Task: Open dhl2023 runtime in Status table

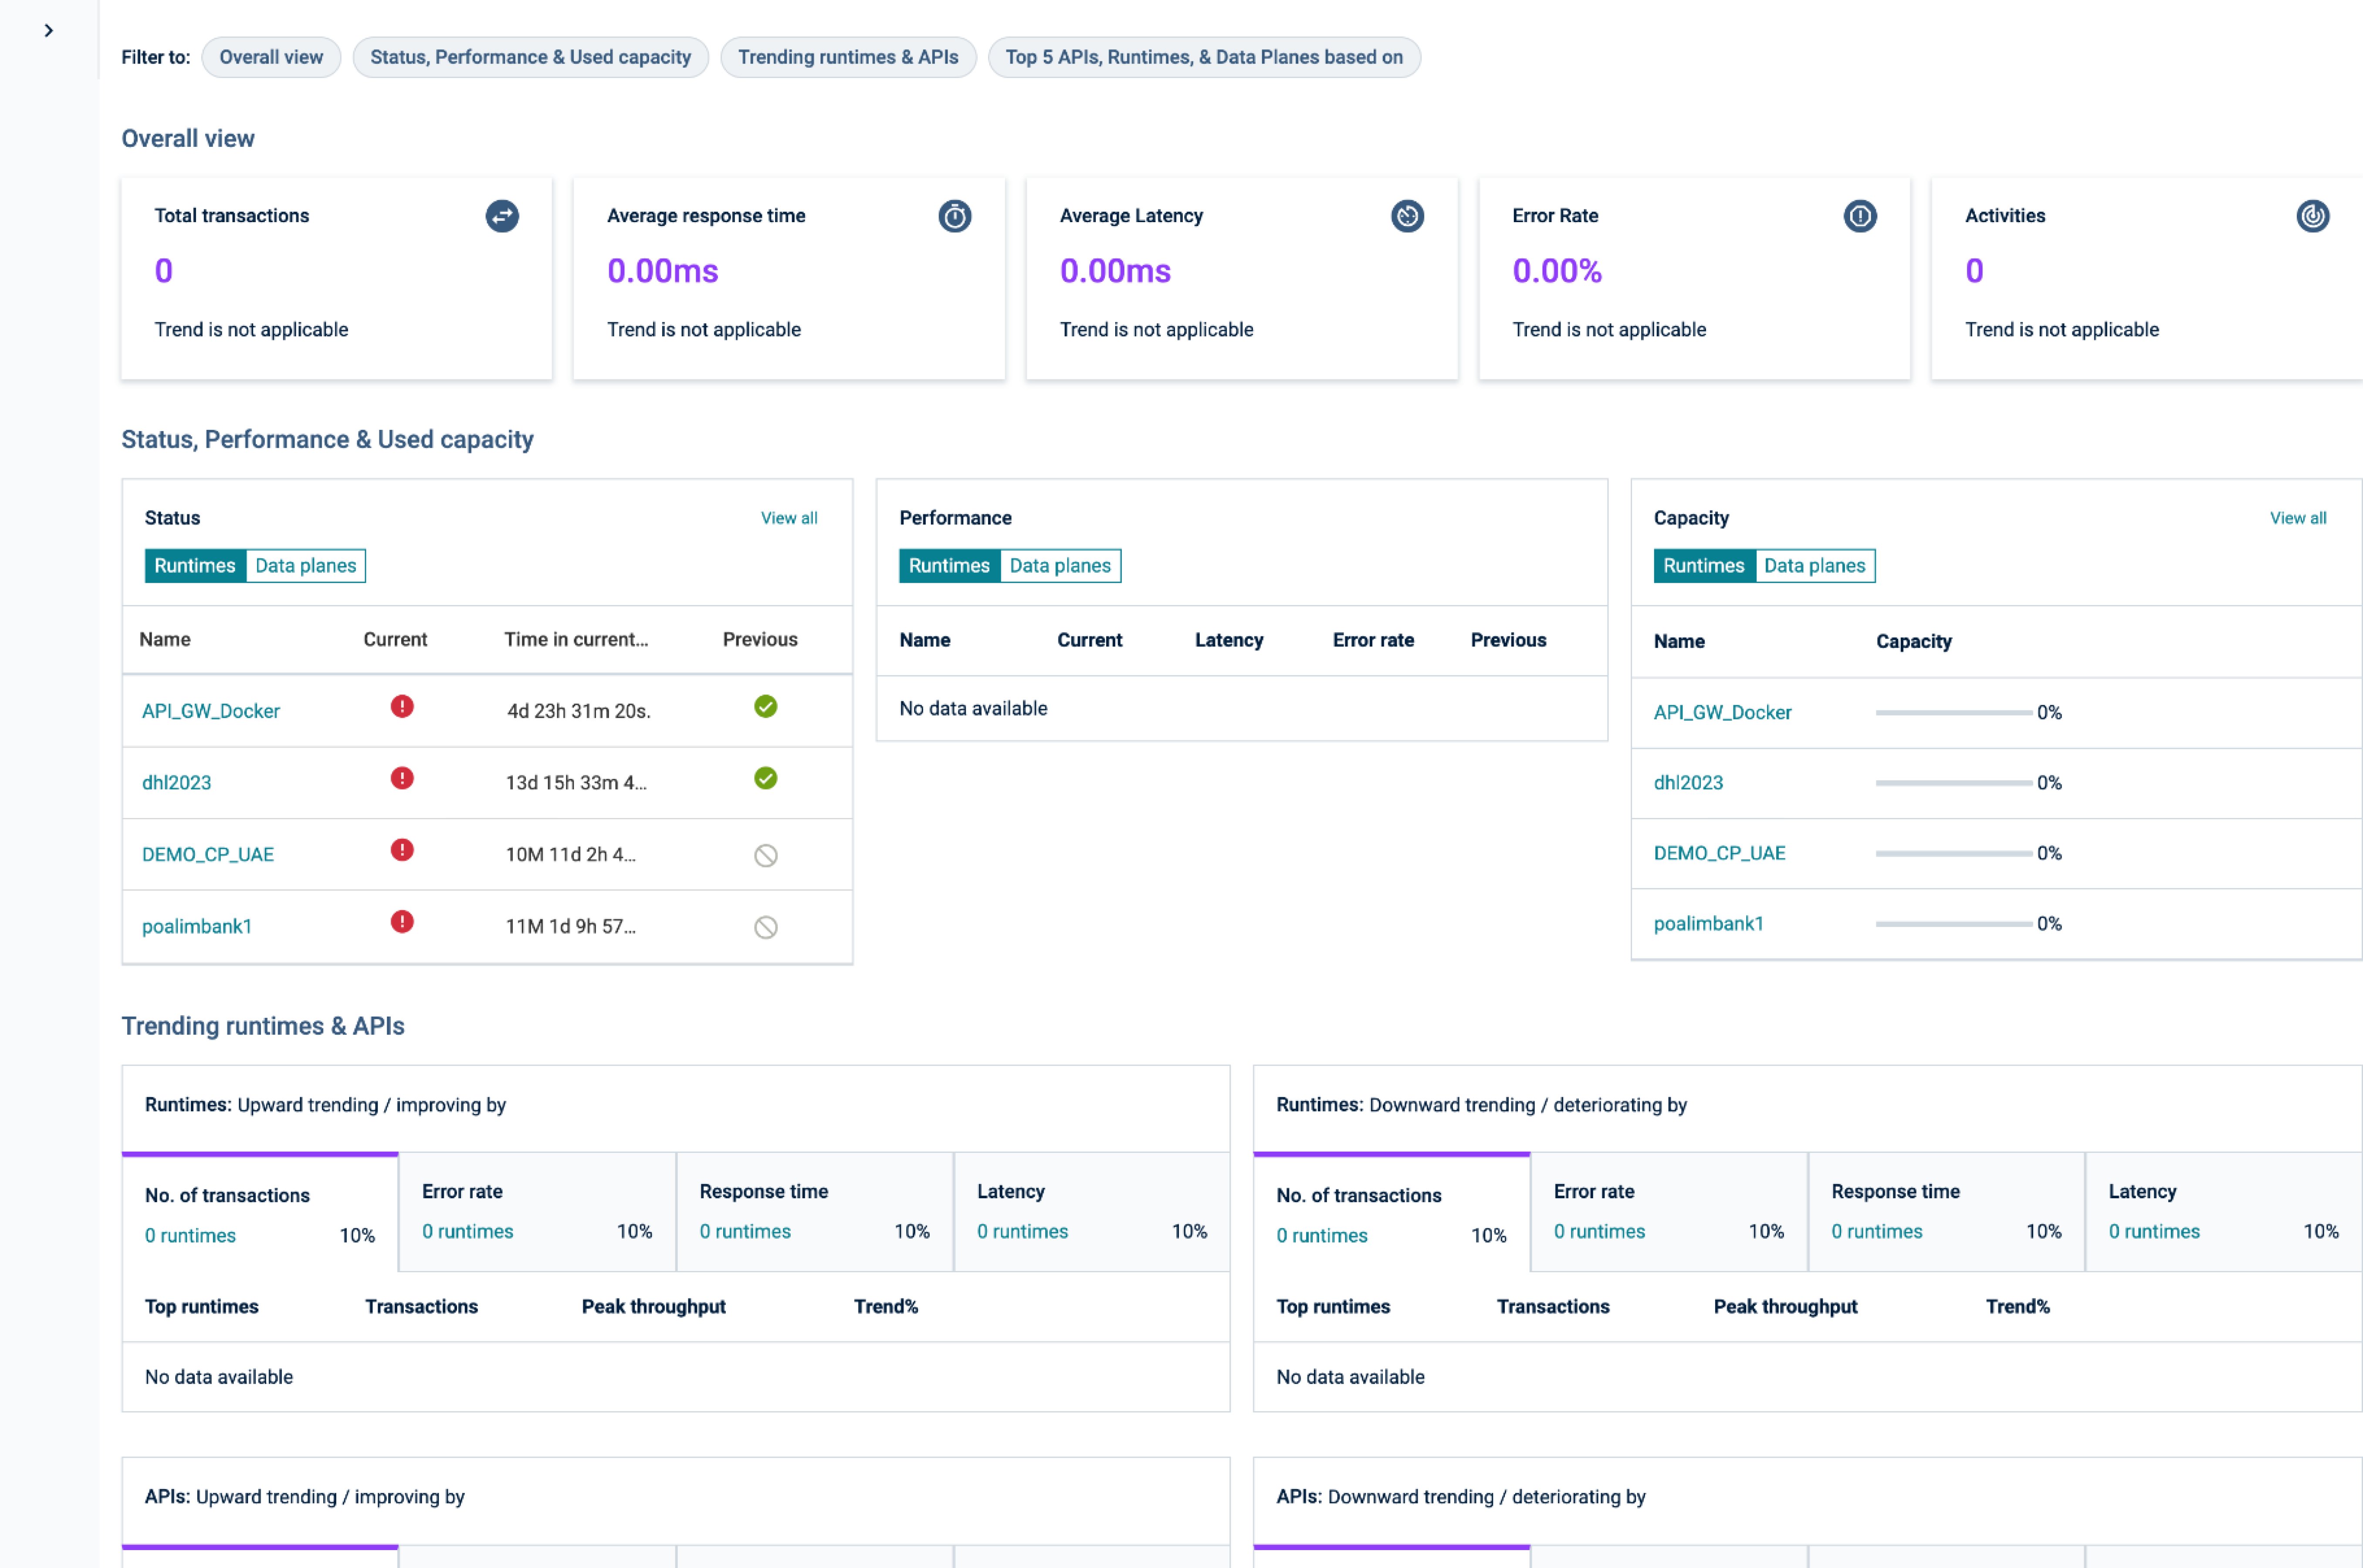Action: (x=177, y=783)
